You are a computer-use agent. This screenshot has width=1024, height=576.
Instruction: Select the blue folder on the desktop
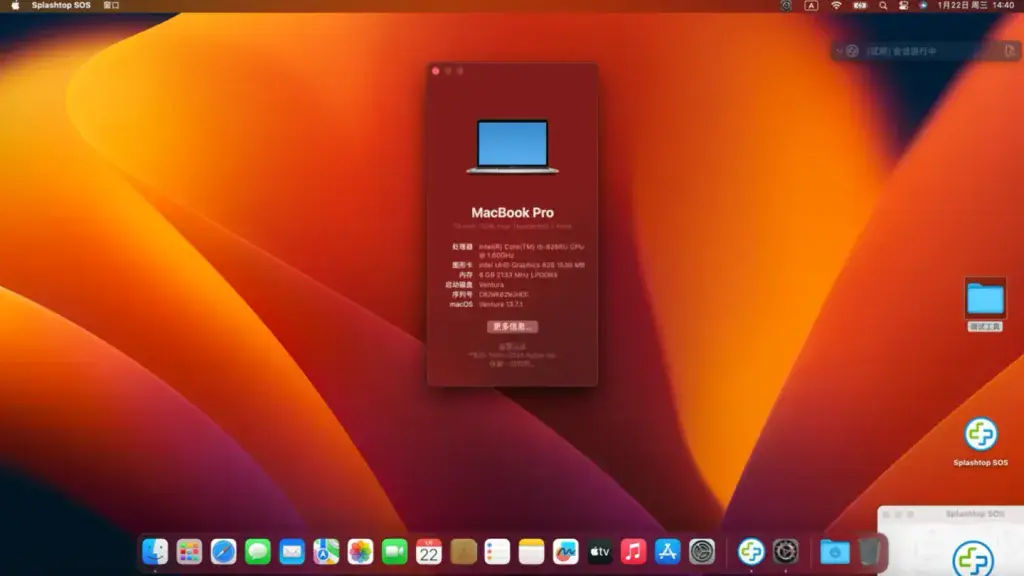point(985,299)
